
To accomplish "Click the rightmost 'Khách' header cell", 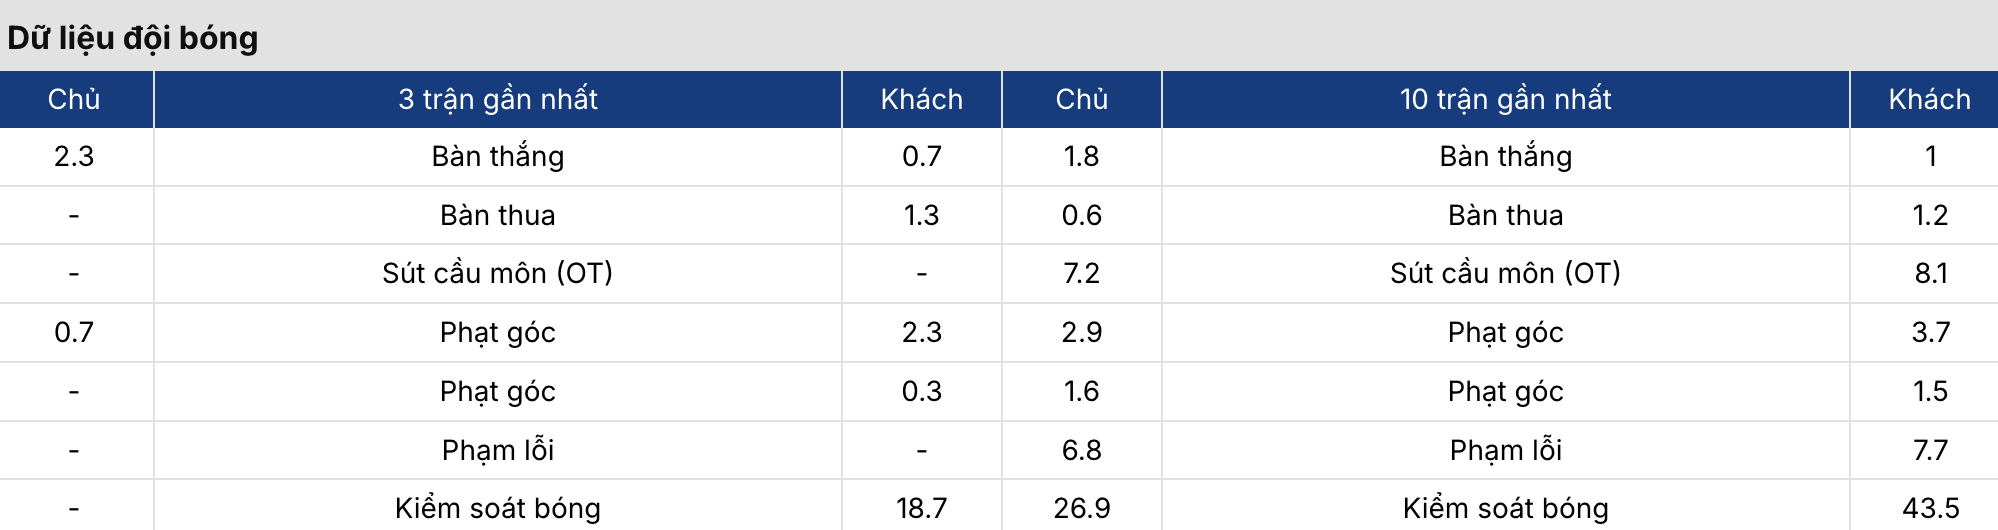I will [x=1930, y=99].
